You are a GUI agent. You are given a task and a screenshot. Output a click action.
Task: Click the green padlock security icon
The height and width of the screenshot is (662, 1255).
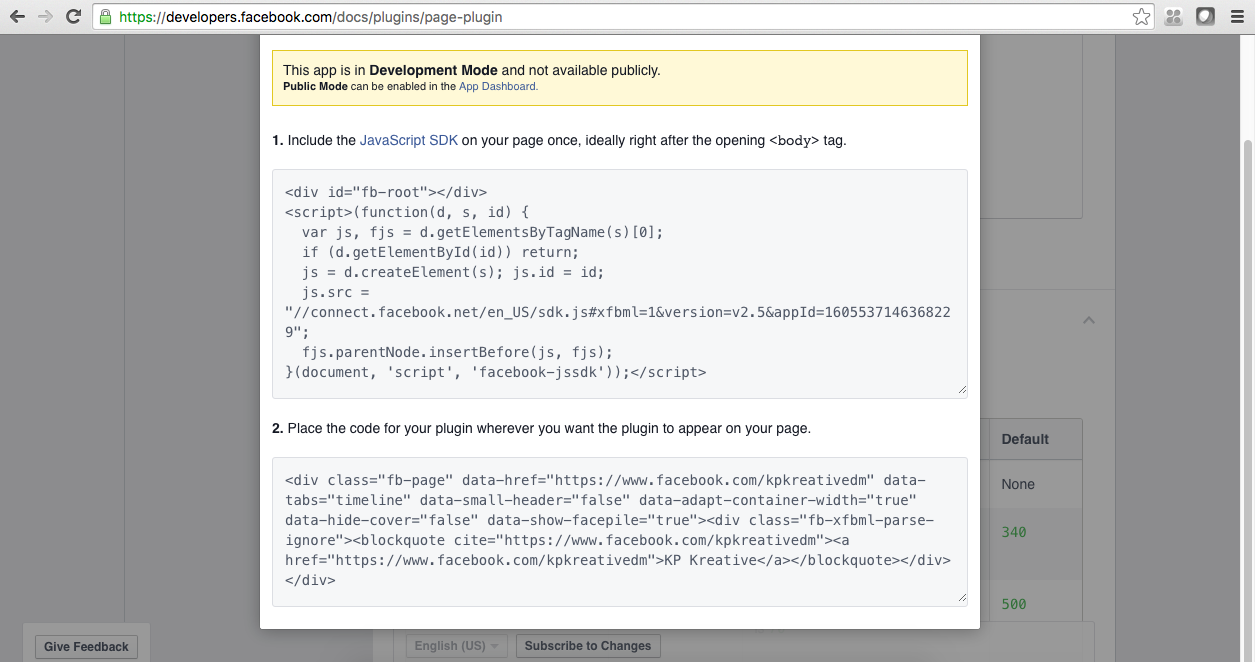point(106,17)
